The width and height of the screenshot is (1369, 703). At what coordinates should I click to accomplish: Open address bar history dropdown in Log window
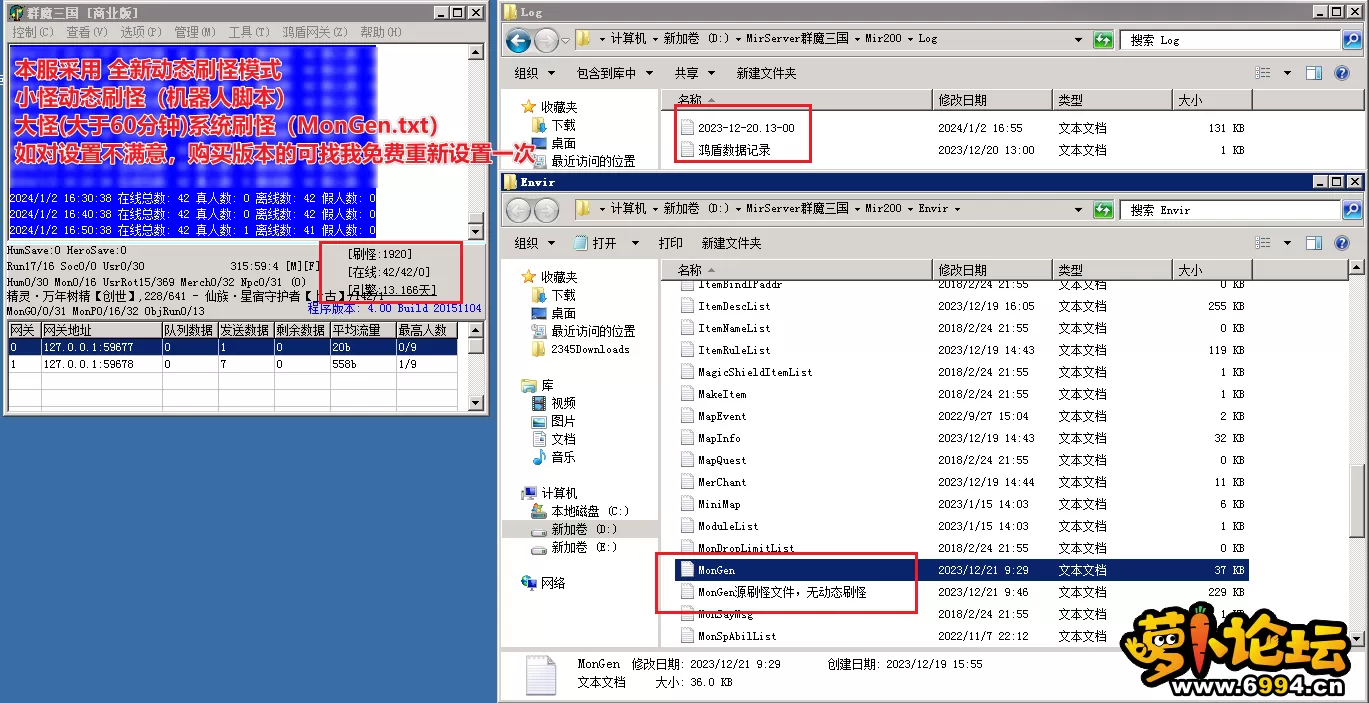click(x=1078, y=40)
